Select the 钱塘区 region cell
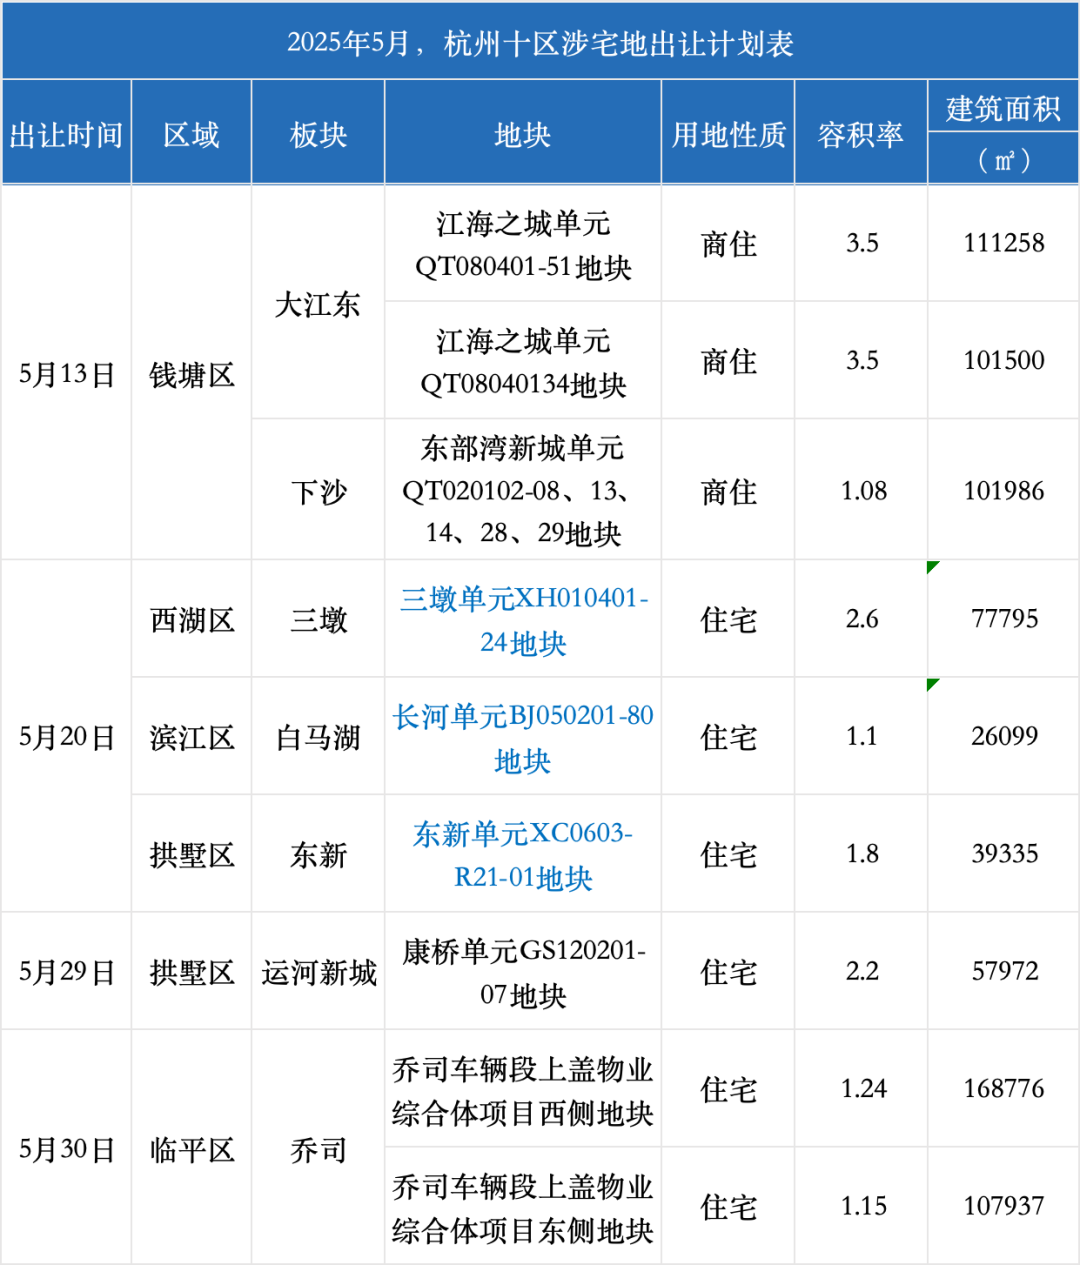The width and height of the screenshot is (1080, 1265). click(191, 374)
